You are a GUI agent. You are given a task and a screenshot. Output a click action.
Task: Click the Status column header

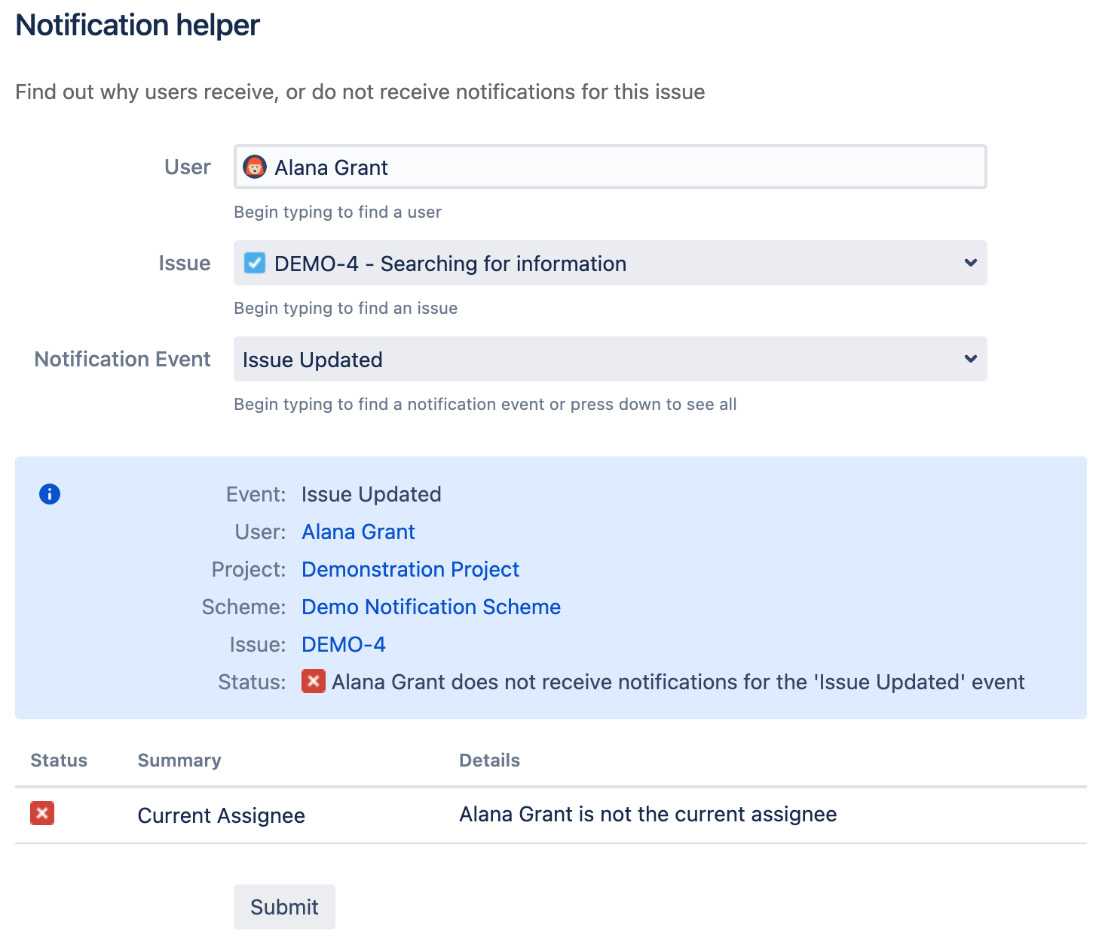coord(58,760)
